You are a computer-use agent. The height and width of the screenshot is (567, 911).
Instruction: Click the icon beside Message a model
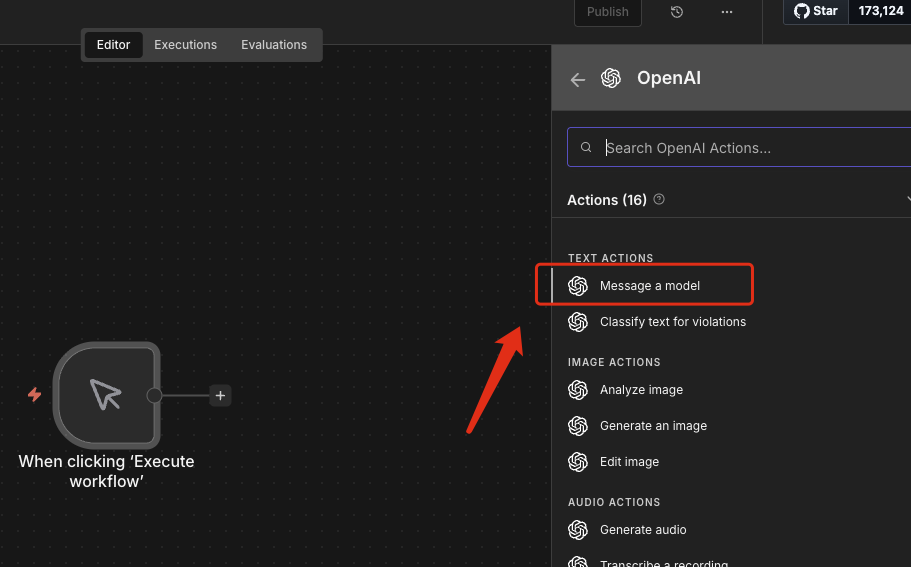tap(578, 286)
